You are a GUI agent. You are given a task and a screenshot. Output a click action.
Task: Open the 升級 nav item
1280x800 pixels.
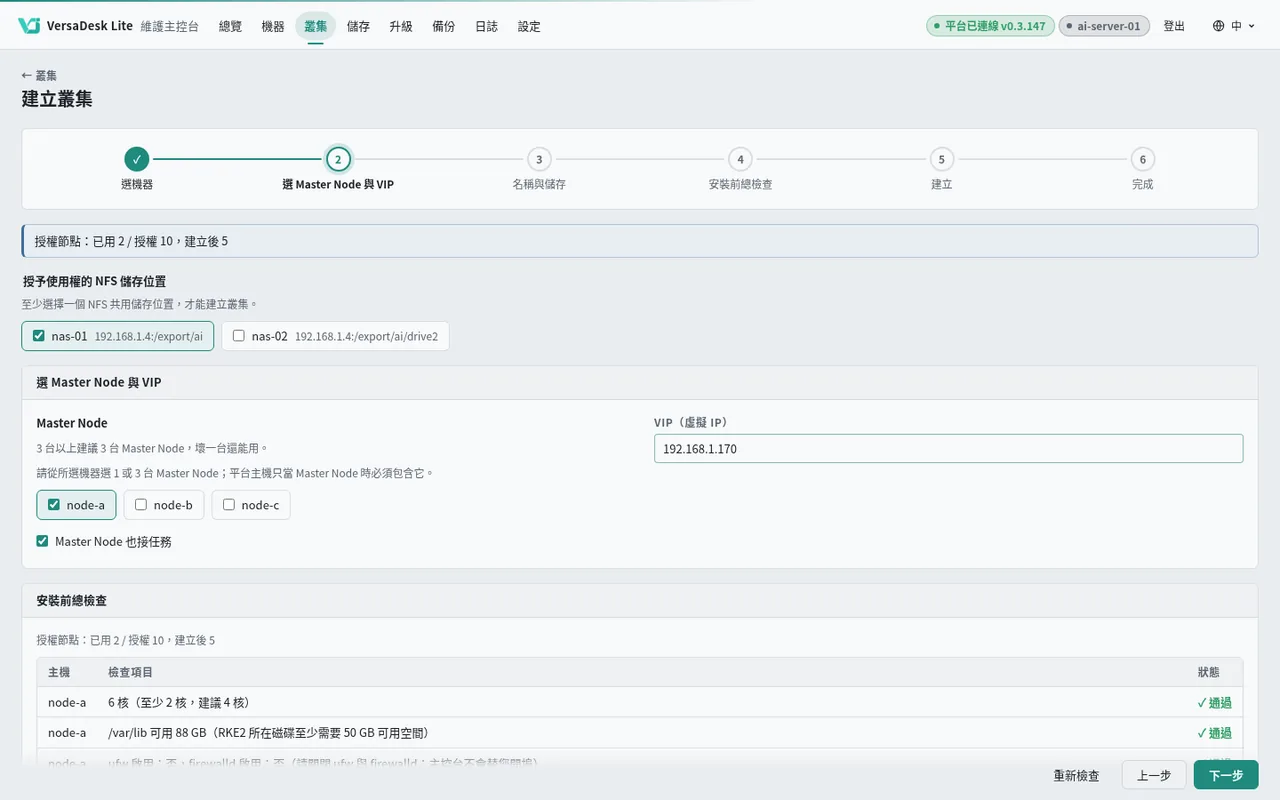click(401, 26)
